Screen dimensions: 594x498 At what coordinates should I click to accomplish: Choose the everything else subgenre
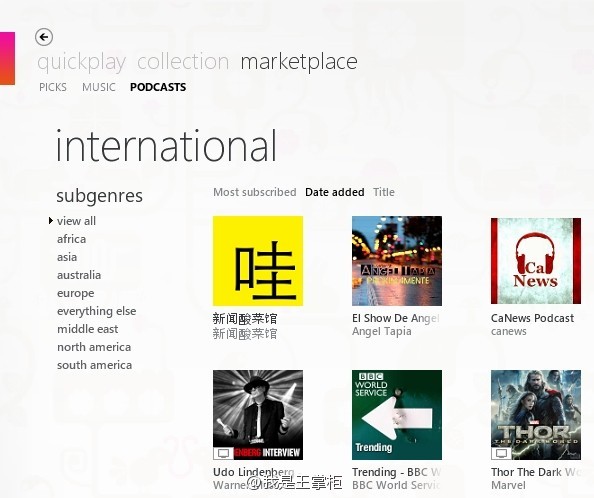(96, 311)
